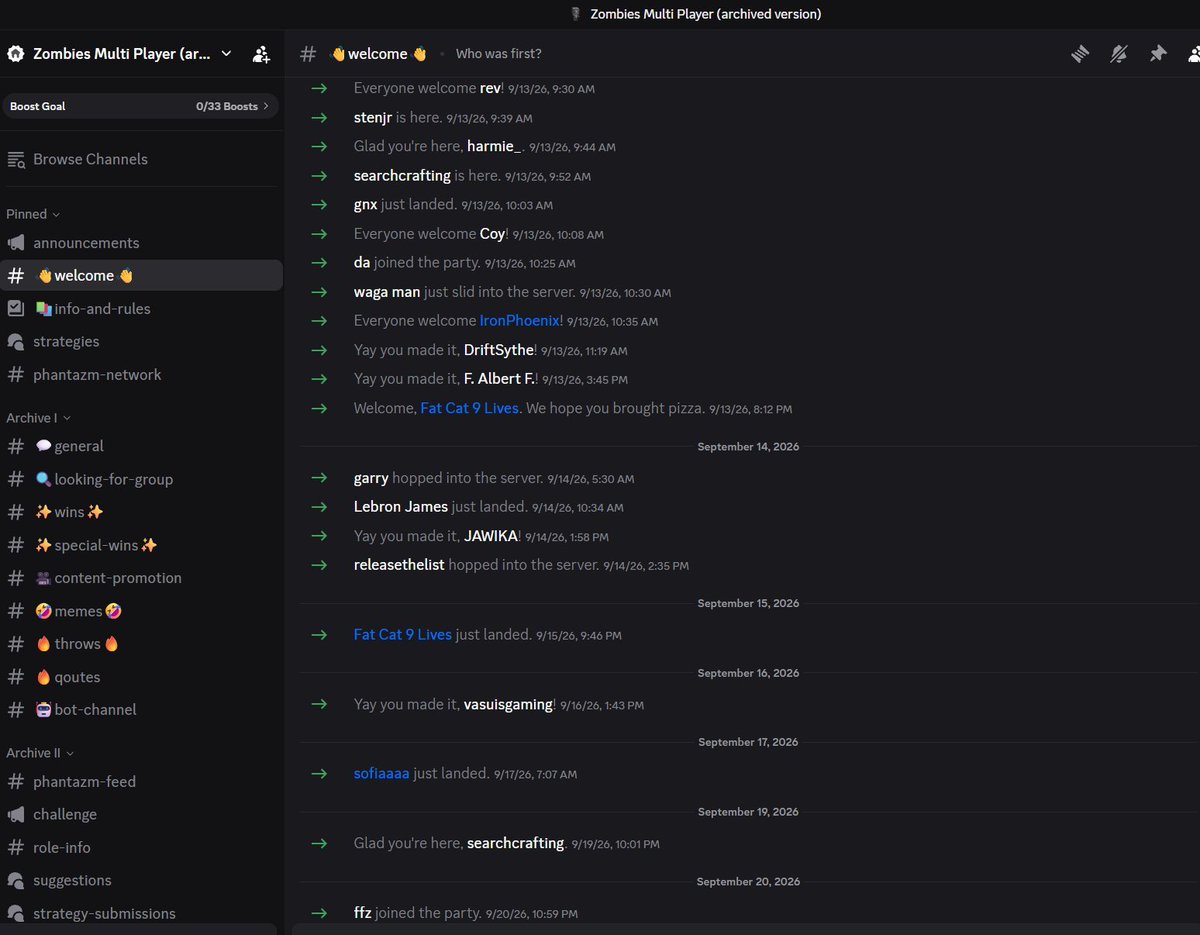
Task: Click username rev in welcome message
Action: [490, 88]
